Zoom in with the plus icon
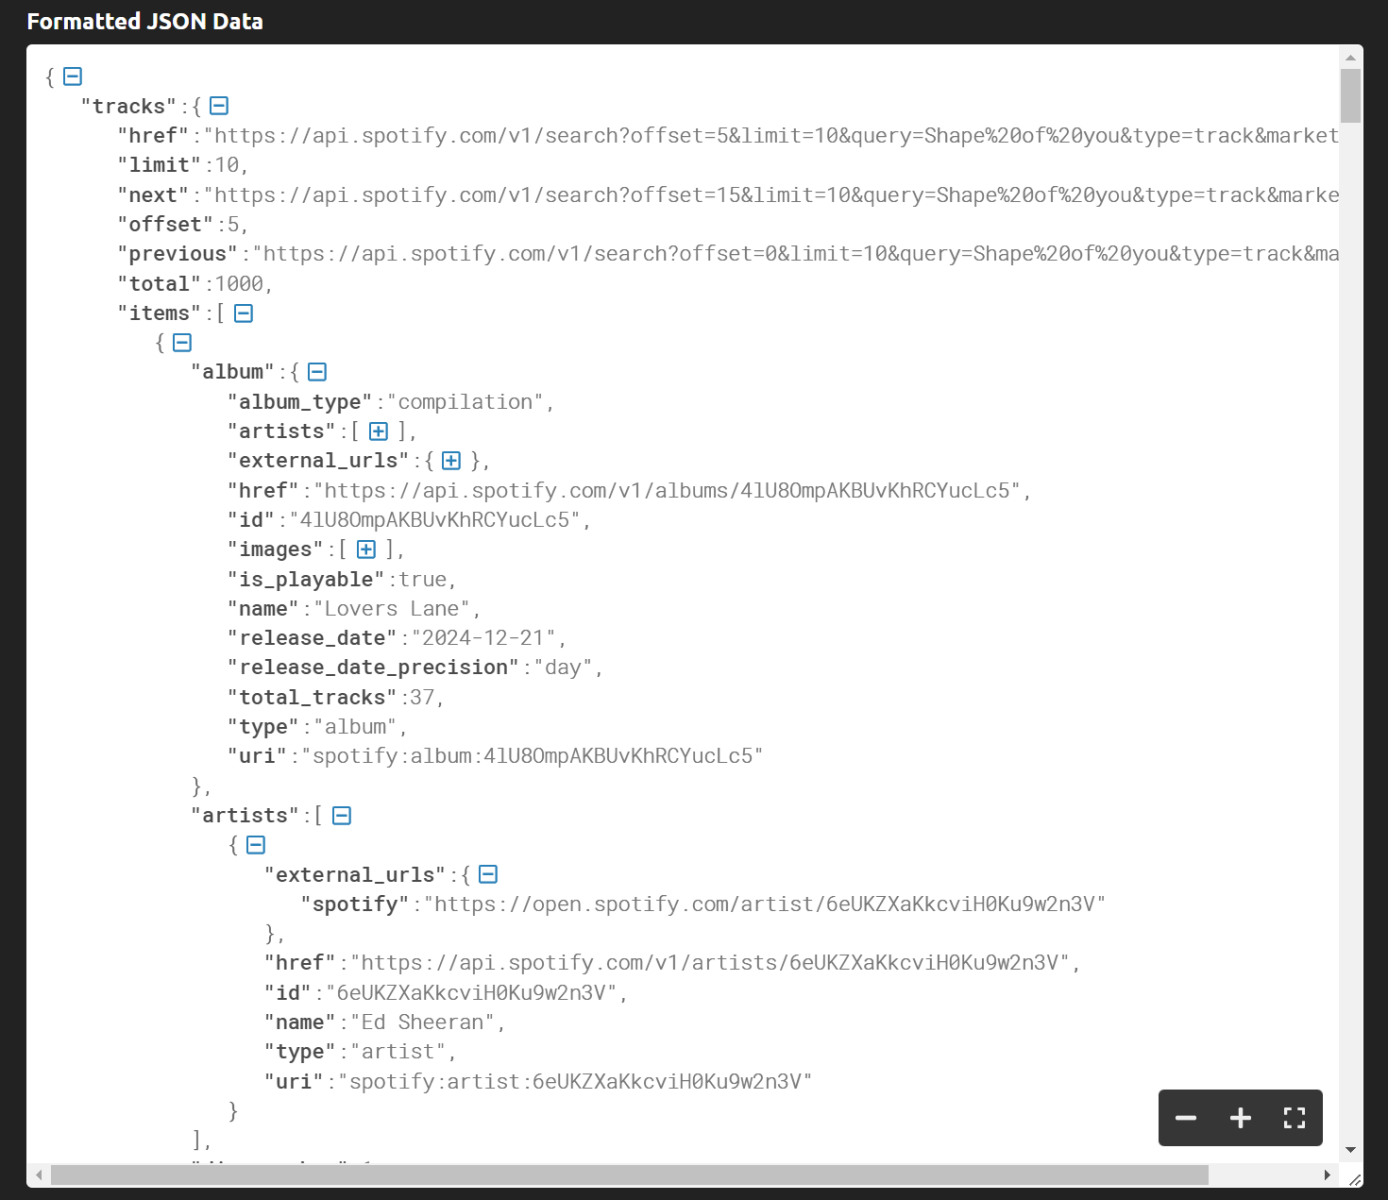The image size is (1388, 1200). (1240, 1118)
